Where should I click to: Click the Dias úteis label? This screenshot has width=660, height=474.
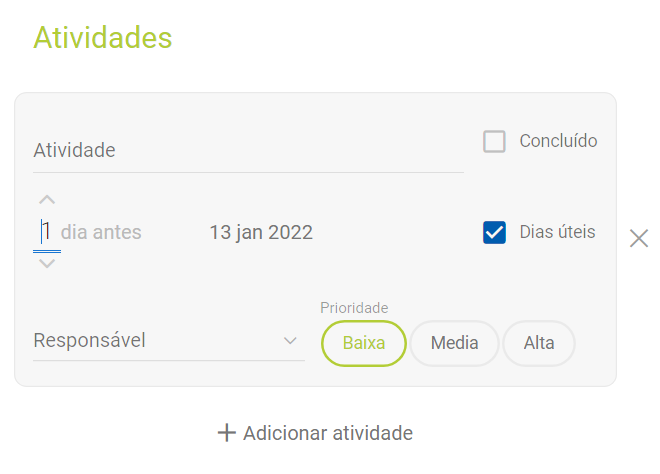click(x=557, y=232)
